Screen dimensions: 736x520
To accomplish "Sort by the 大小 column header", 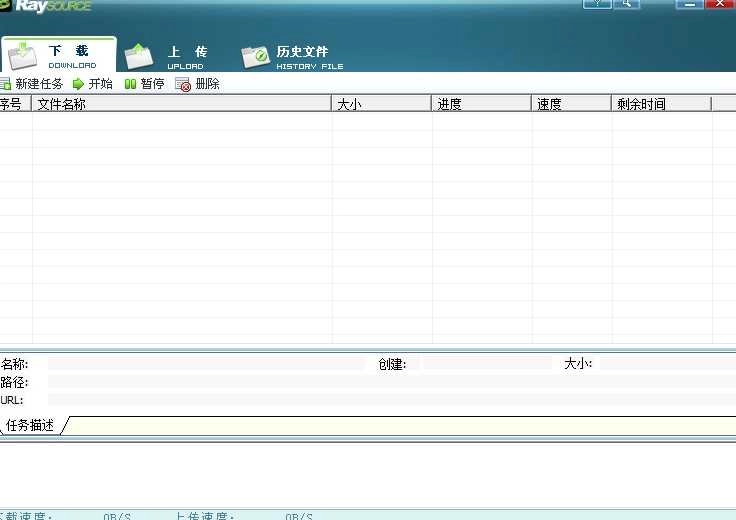I will [381, 104].
